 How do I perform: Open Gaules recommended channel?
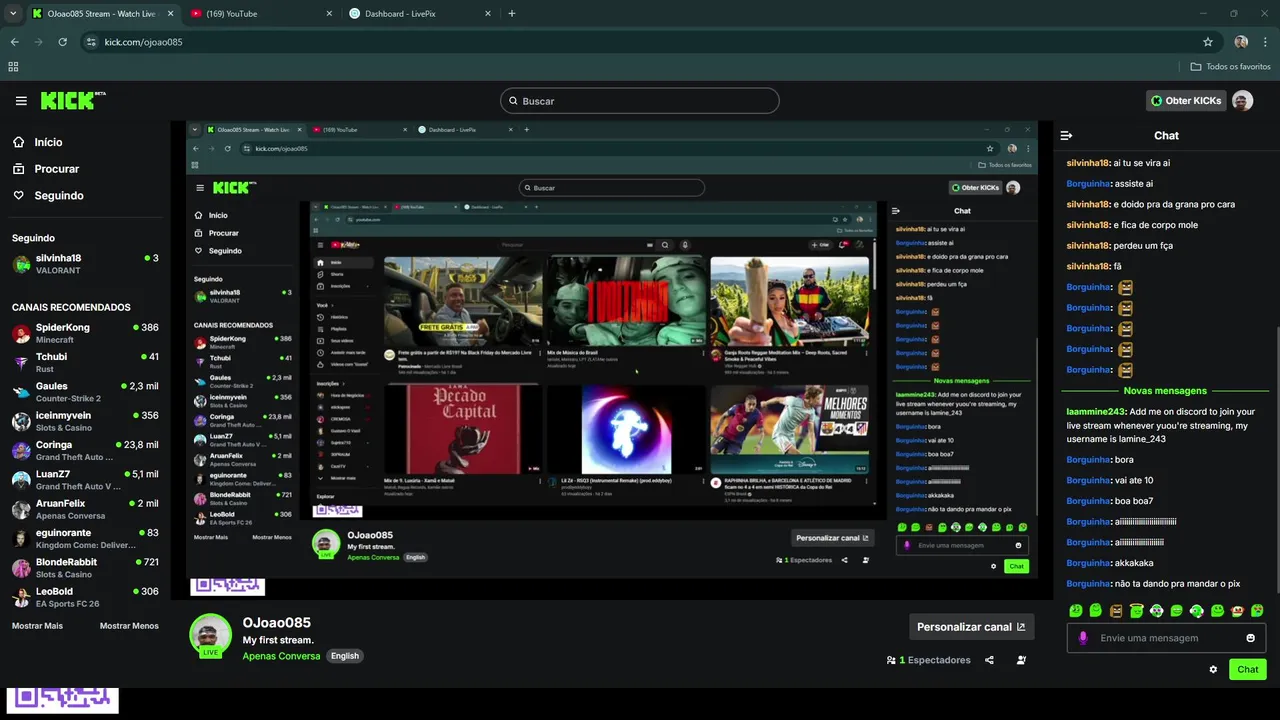[85, 392]
